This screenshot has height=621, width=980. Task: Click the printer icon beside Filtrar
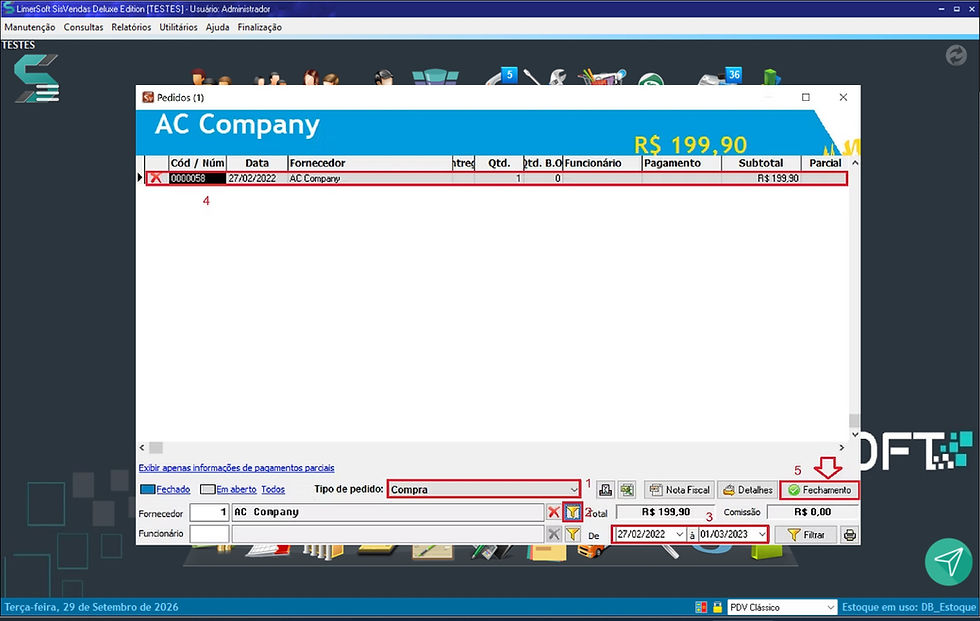click(849, 535)
